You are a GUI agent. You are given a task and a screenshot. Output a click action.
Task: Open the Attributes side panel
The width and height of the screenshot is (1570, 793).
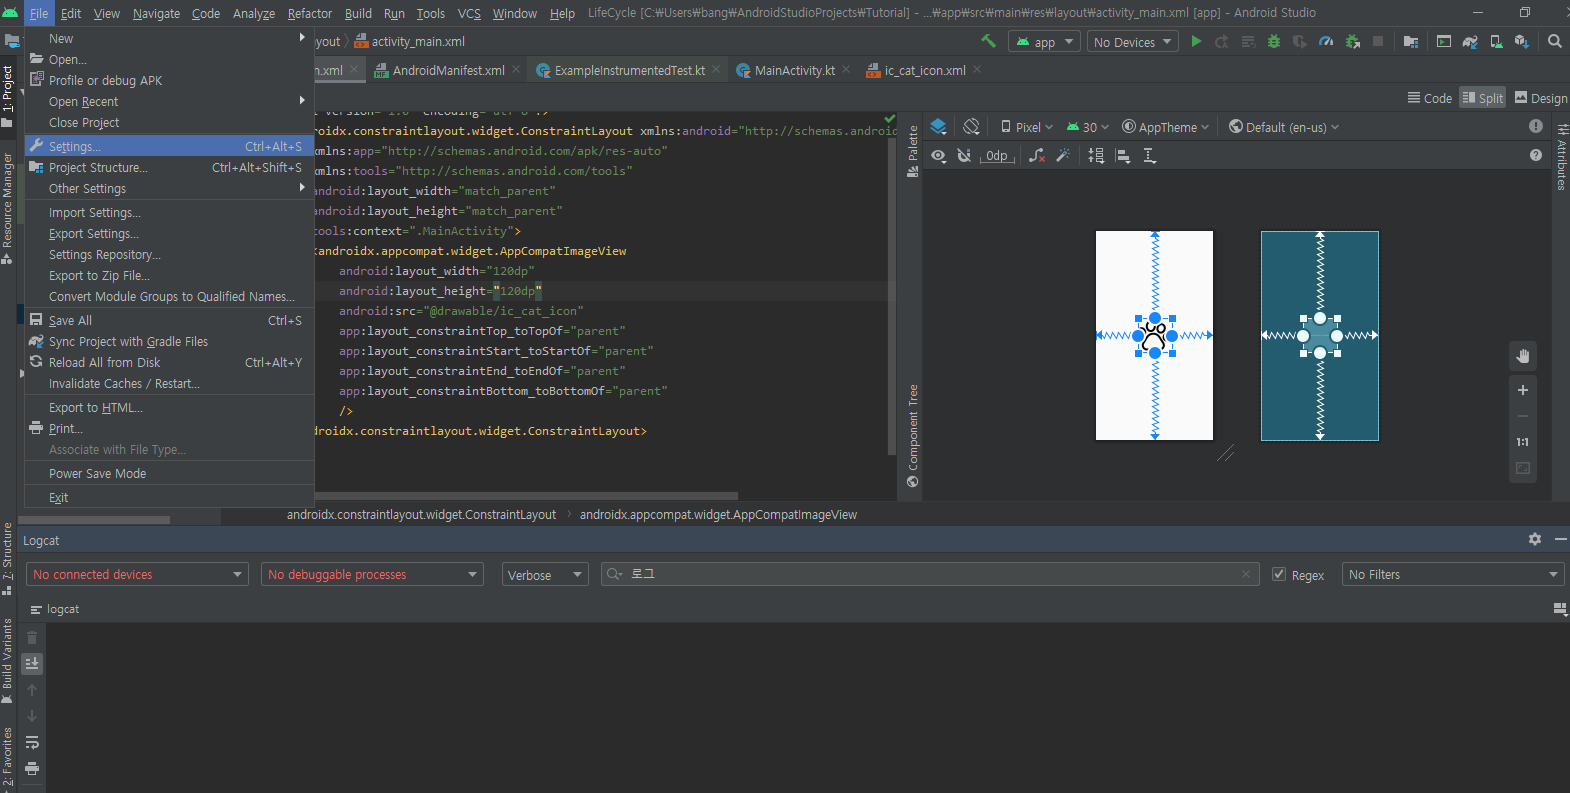(1561, 157)
